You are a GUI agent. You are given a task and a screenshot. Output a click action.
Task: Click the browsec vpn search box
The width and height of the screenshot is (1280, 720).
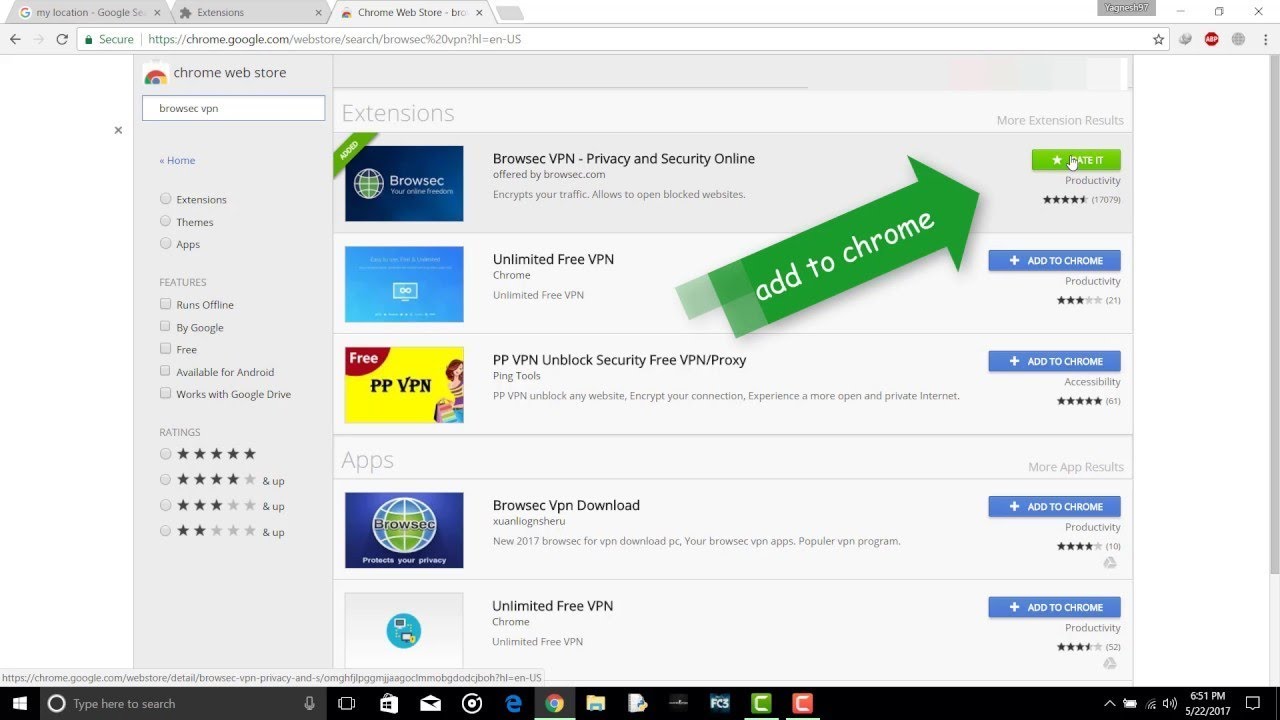click(234, 108)
